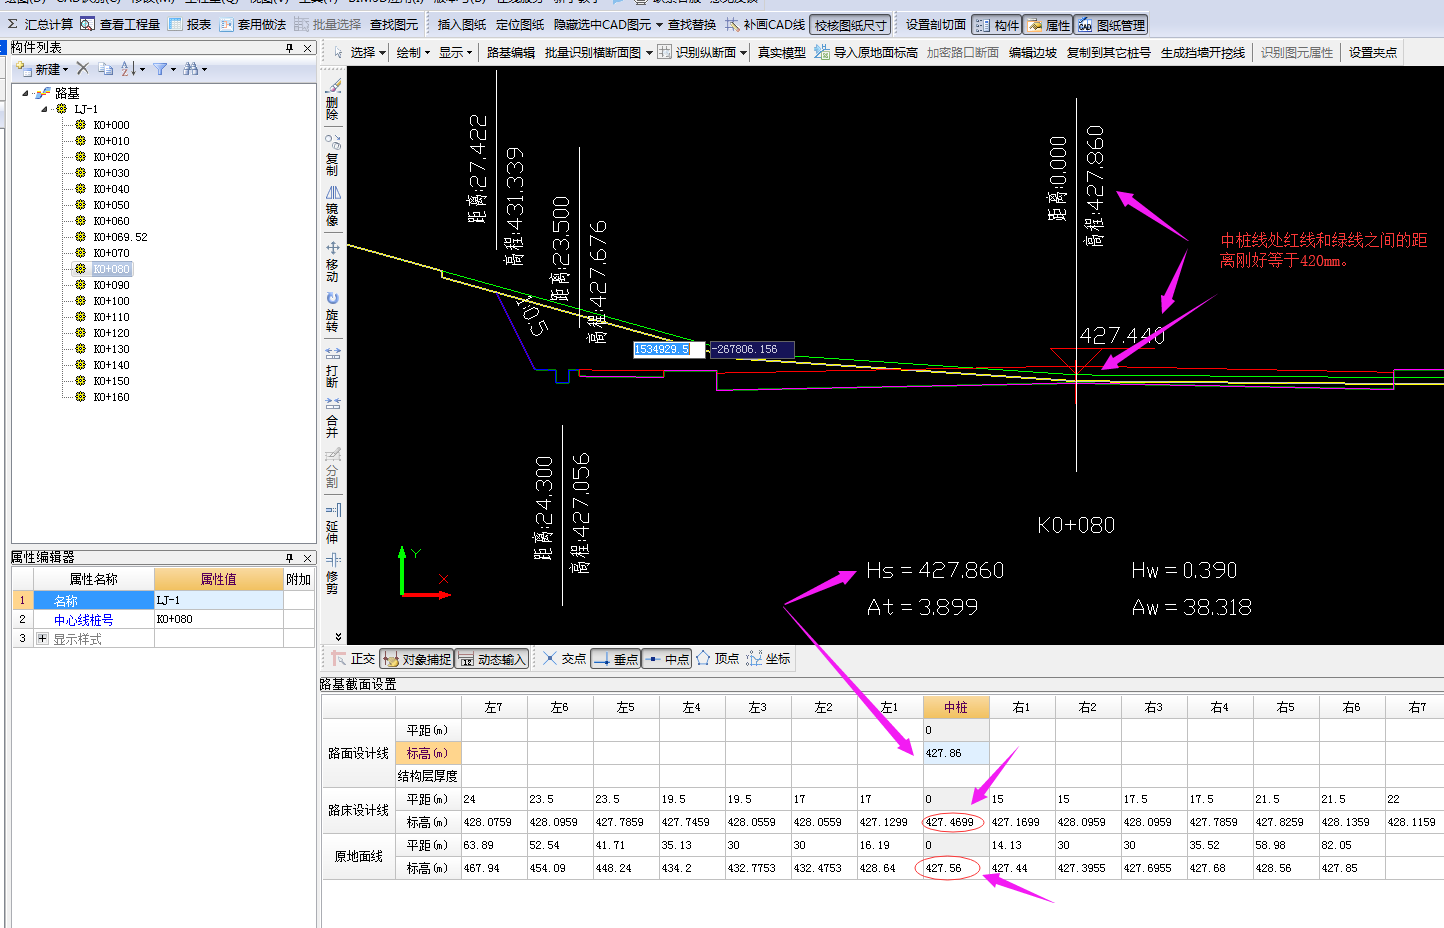Click 复制到其它桩号 button
1444x928 pixels.
1108,52
